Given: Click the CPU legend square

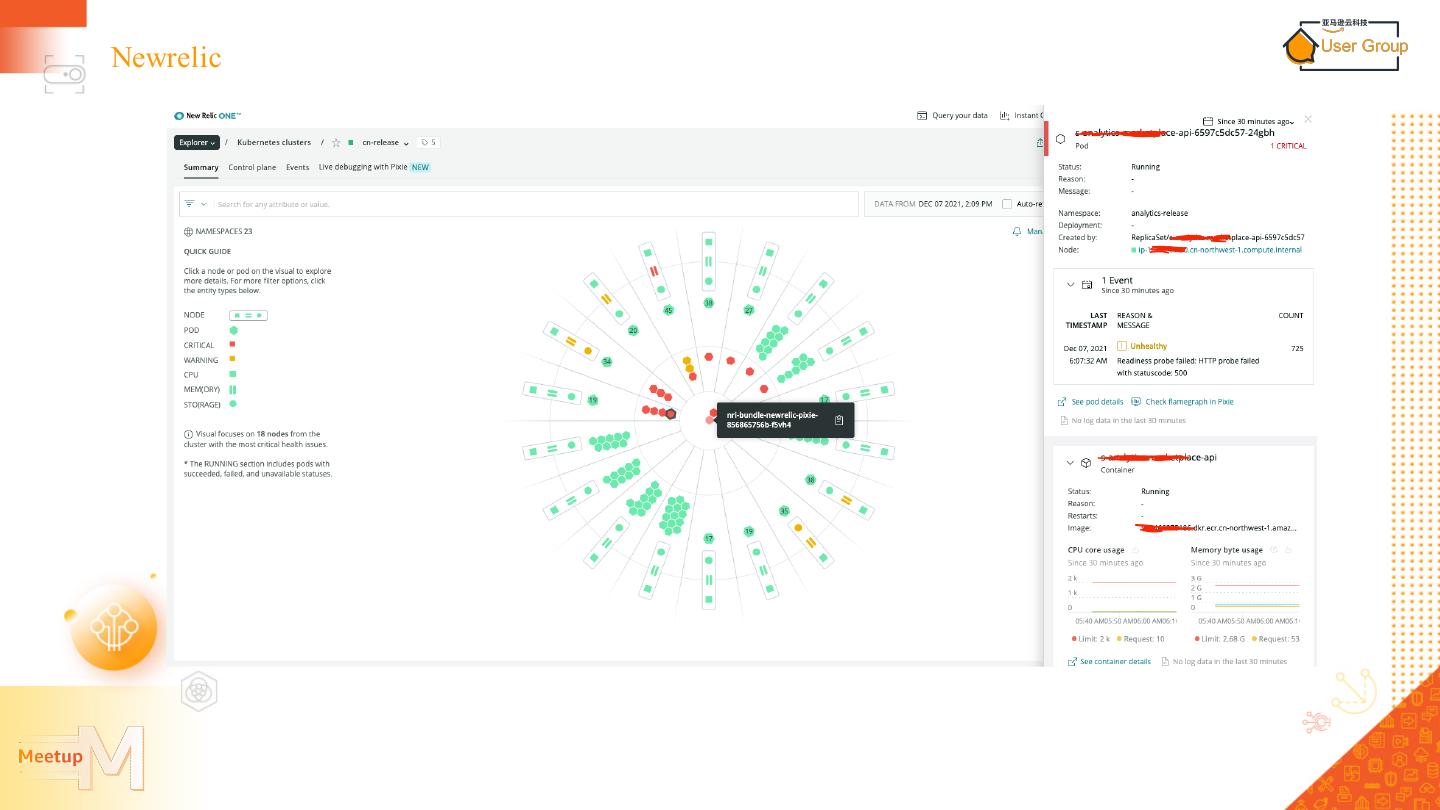Looking at the screenshot, I should (233, 375).
